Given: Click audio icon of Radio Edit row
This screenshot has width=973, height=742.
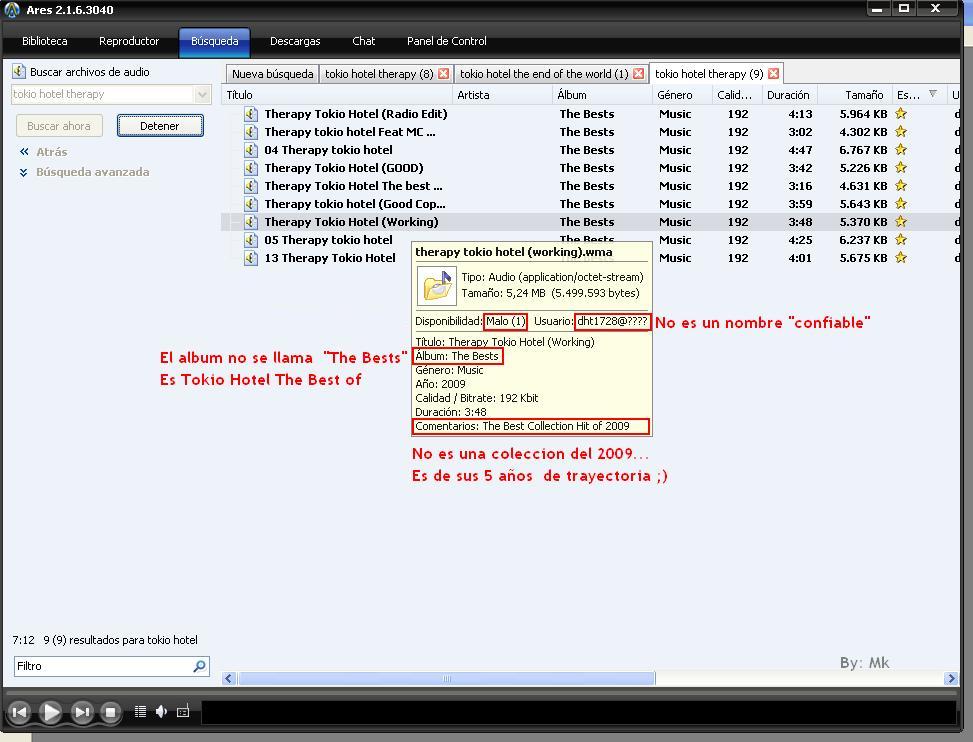Looking at the screenshot, I should (251, 114).
